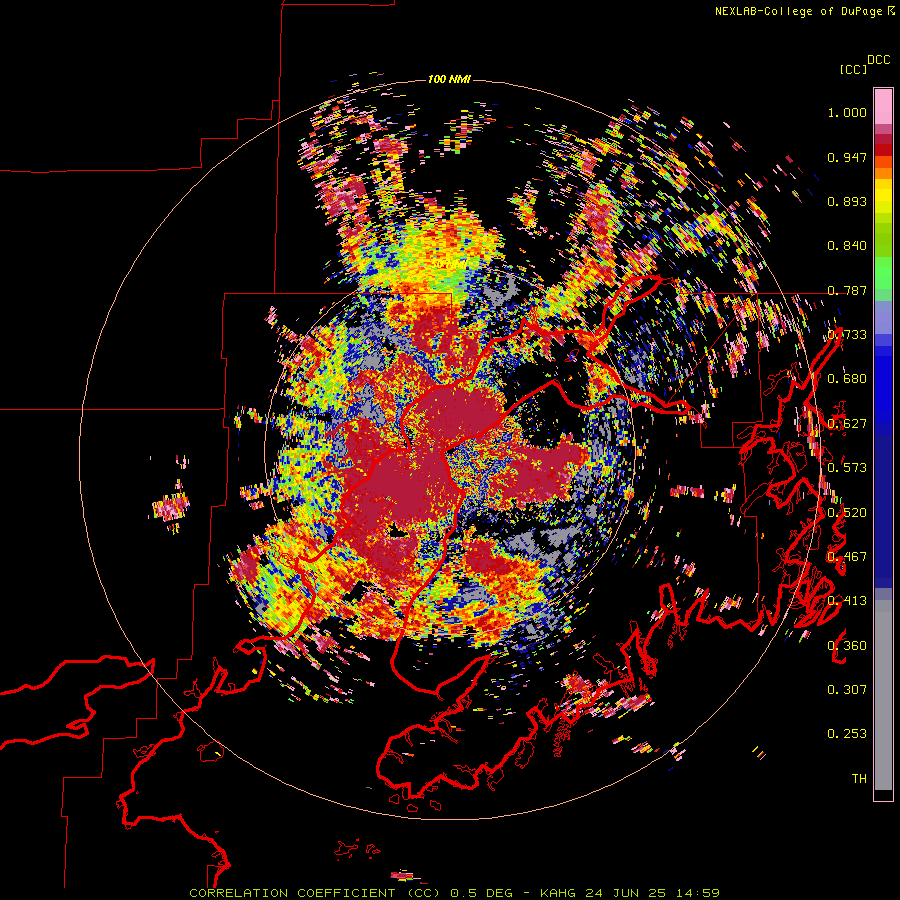The image size is (900, 900).
Task: Click the 0.947 color scale label
Action: [x=847, y=157]
